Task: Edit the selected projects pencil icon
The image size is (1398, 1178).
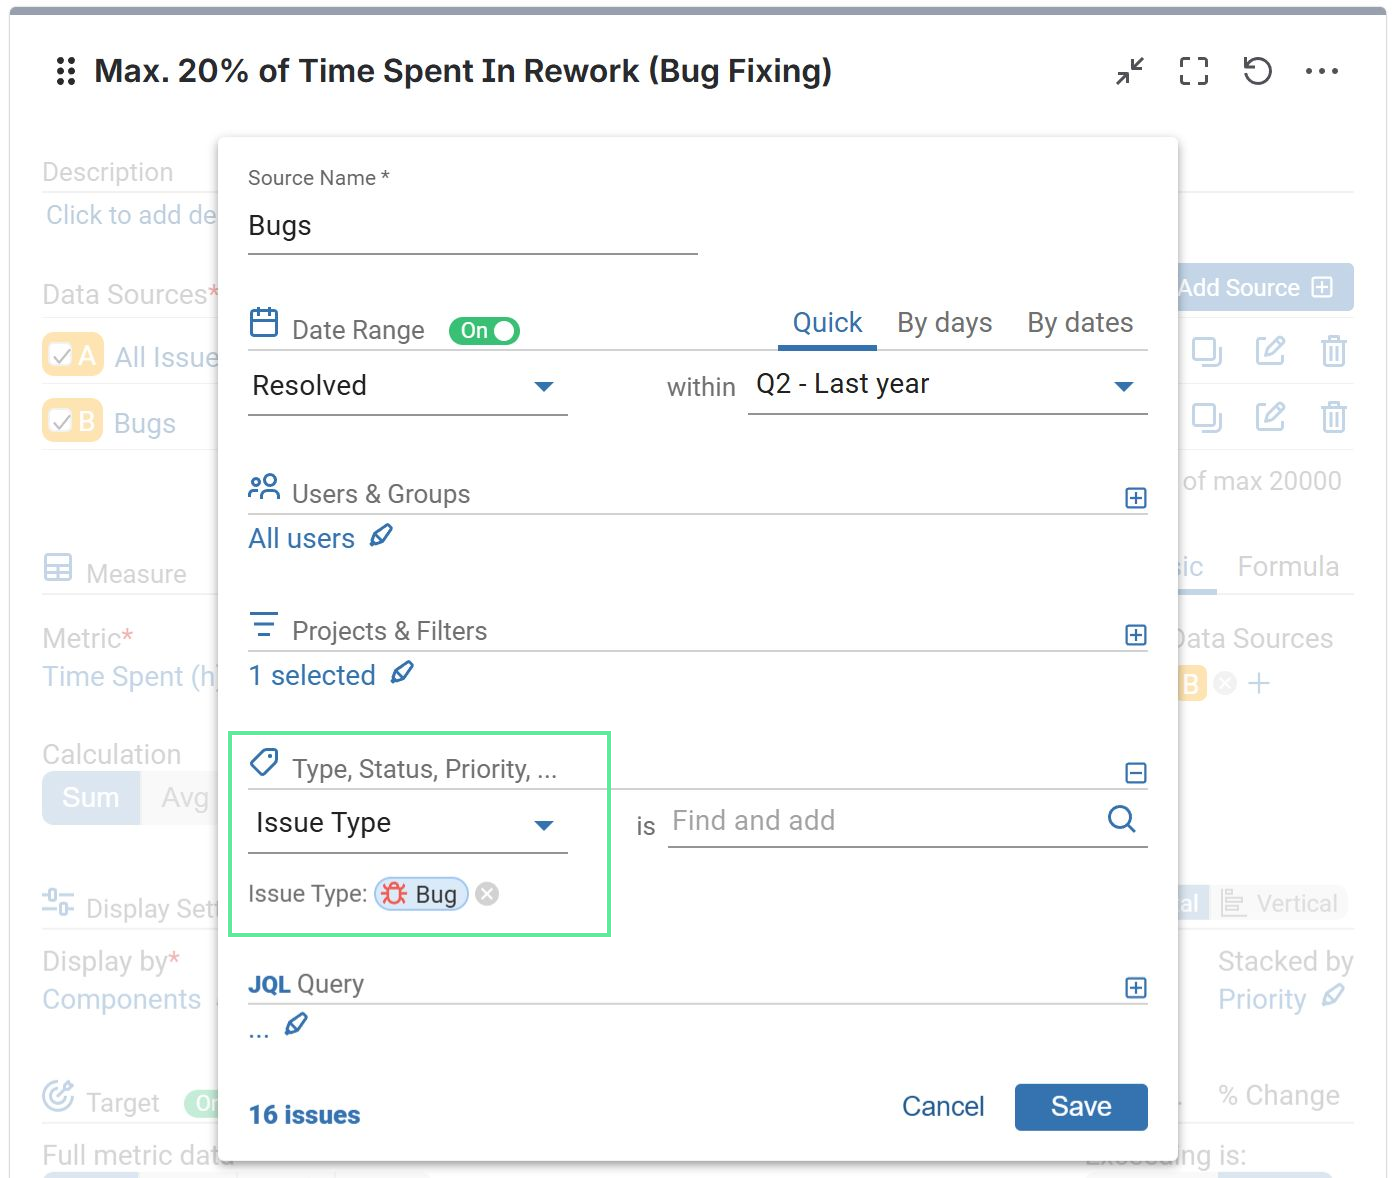Action: pyautogui.click(x=402, y=673)
